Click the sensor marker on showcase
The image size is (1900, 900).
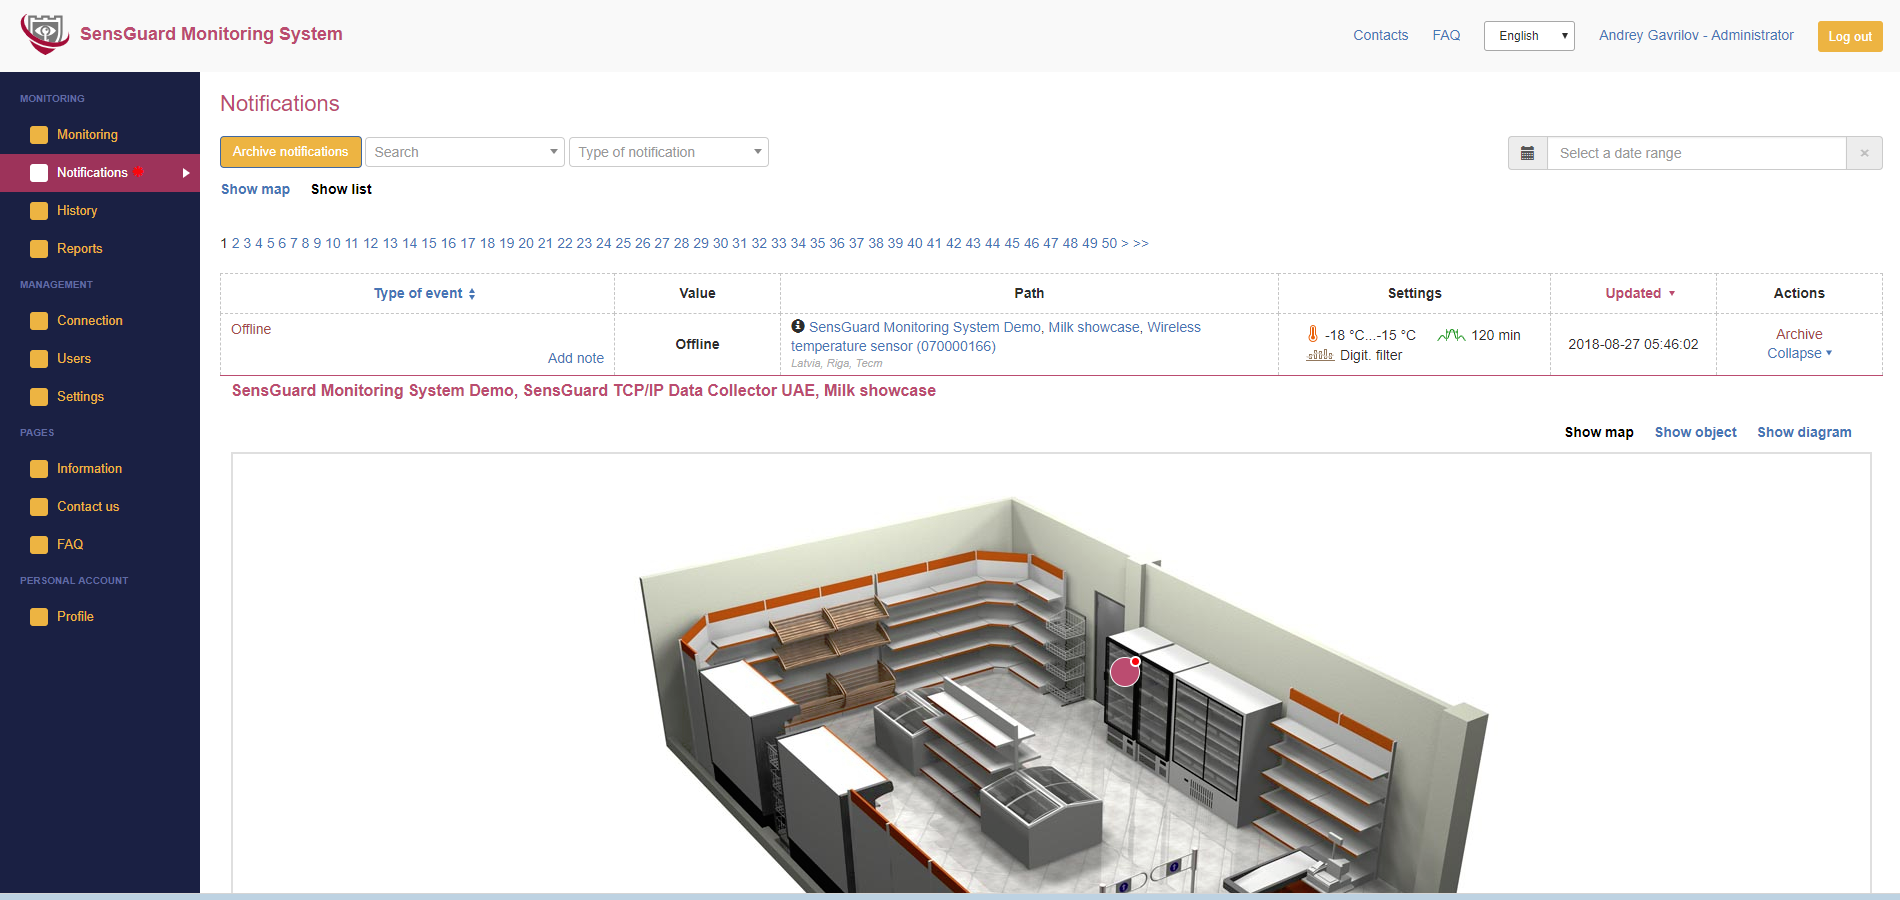(1126, 671)
